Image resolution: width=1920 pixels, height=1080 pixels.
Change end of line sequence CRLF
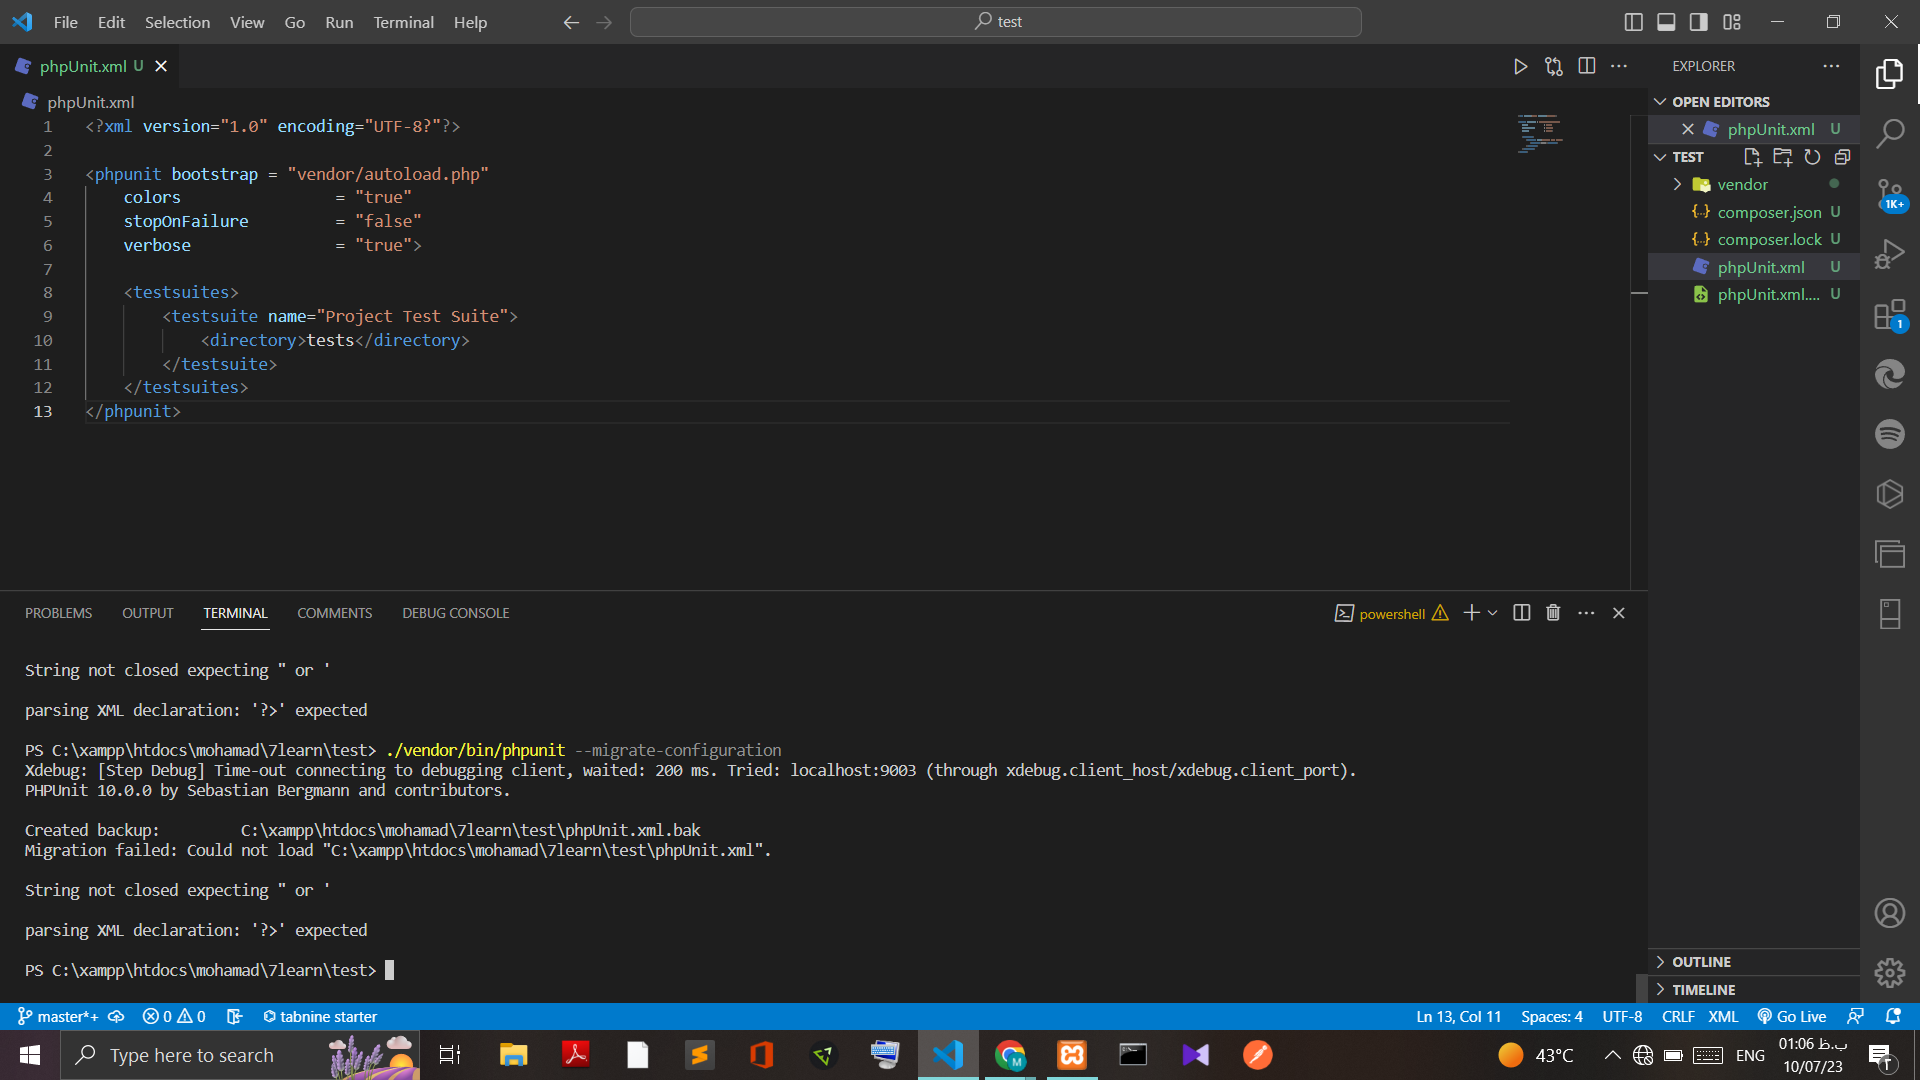(x=1678, y=1016)
